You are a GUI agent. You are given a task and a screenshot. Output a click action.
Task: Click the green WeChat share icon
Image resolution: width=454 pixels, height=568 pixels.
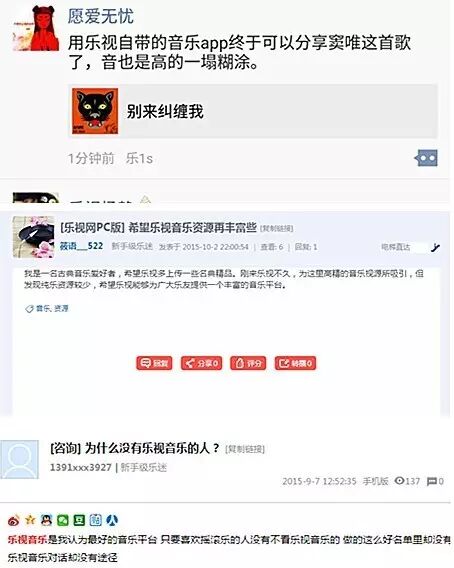[x=63, y=520]
